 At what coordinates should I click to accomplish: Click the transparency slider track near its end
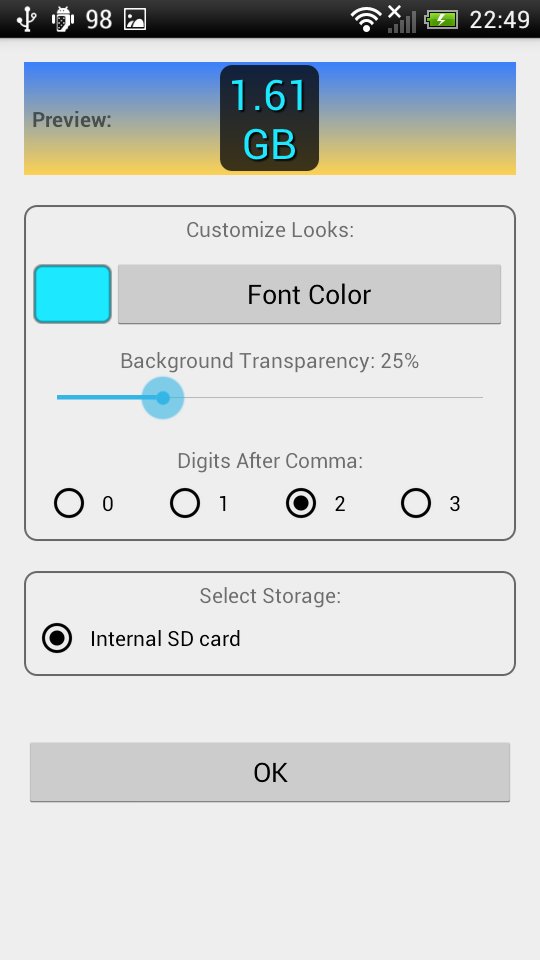471,398
